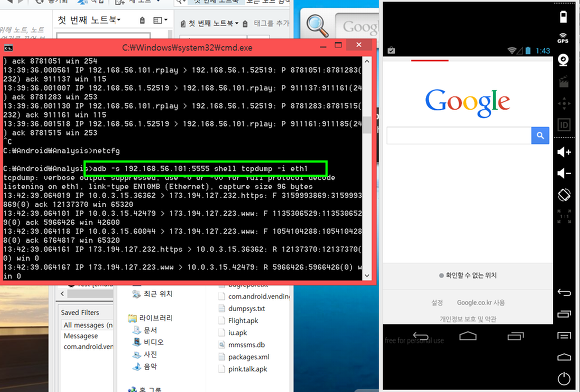Open the Google.co.kr 사용 link
The height and width of the screenshot is (392, 580).
click(x=480, y=303)
